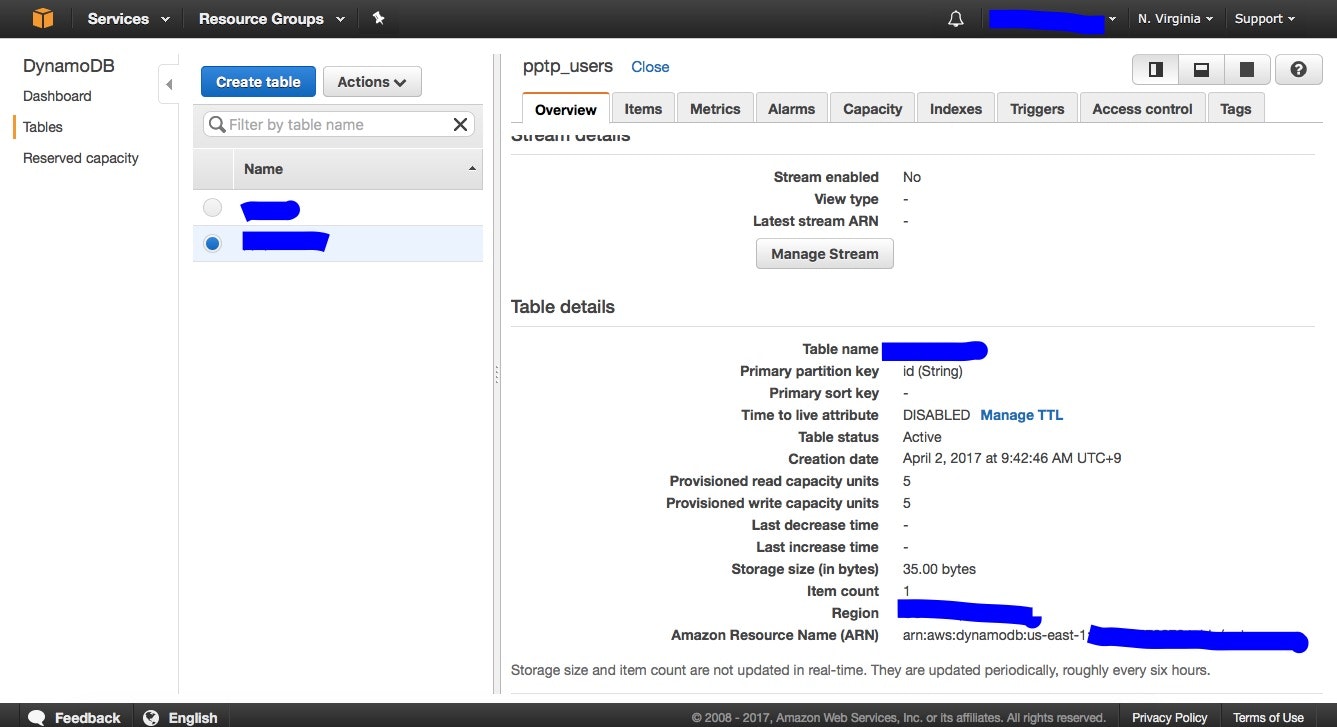Click the Overview tab

tap(566, 109)
